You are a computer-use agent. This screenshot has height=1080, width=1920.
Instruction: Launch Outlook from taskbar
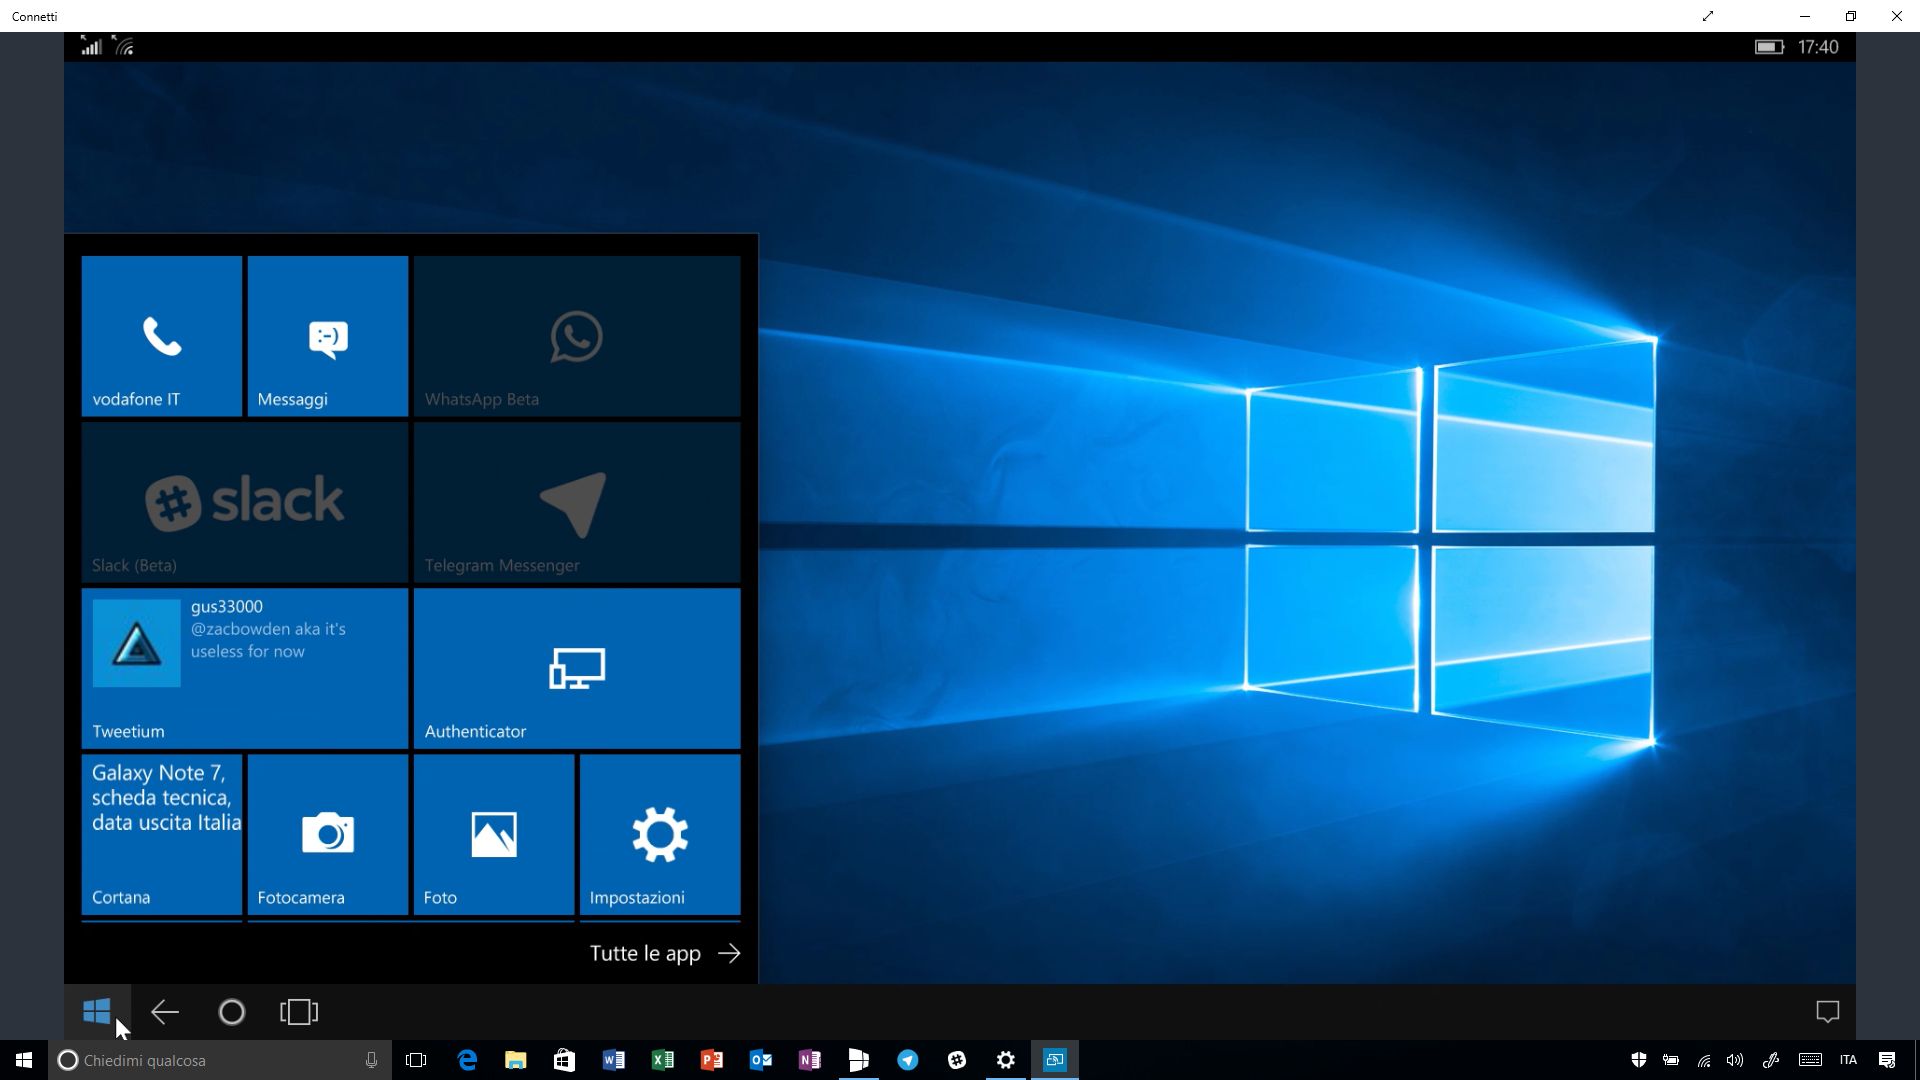(x=761, y=1060)
